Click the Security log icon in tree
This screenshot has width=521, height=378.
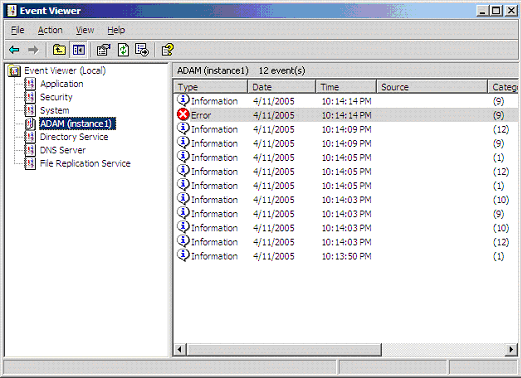click(x=30, y=97)
